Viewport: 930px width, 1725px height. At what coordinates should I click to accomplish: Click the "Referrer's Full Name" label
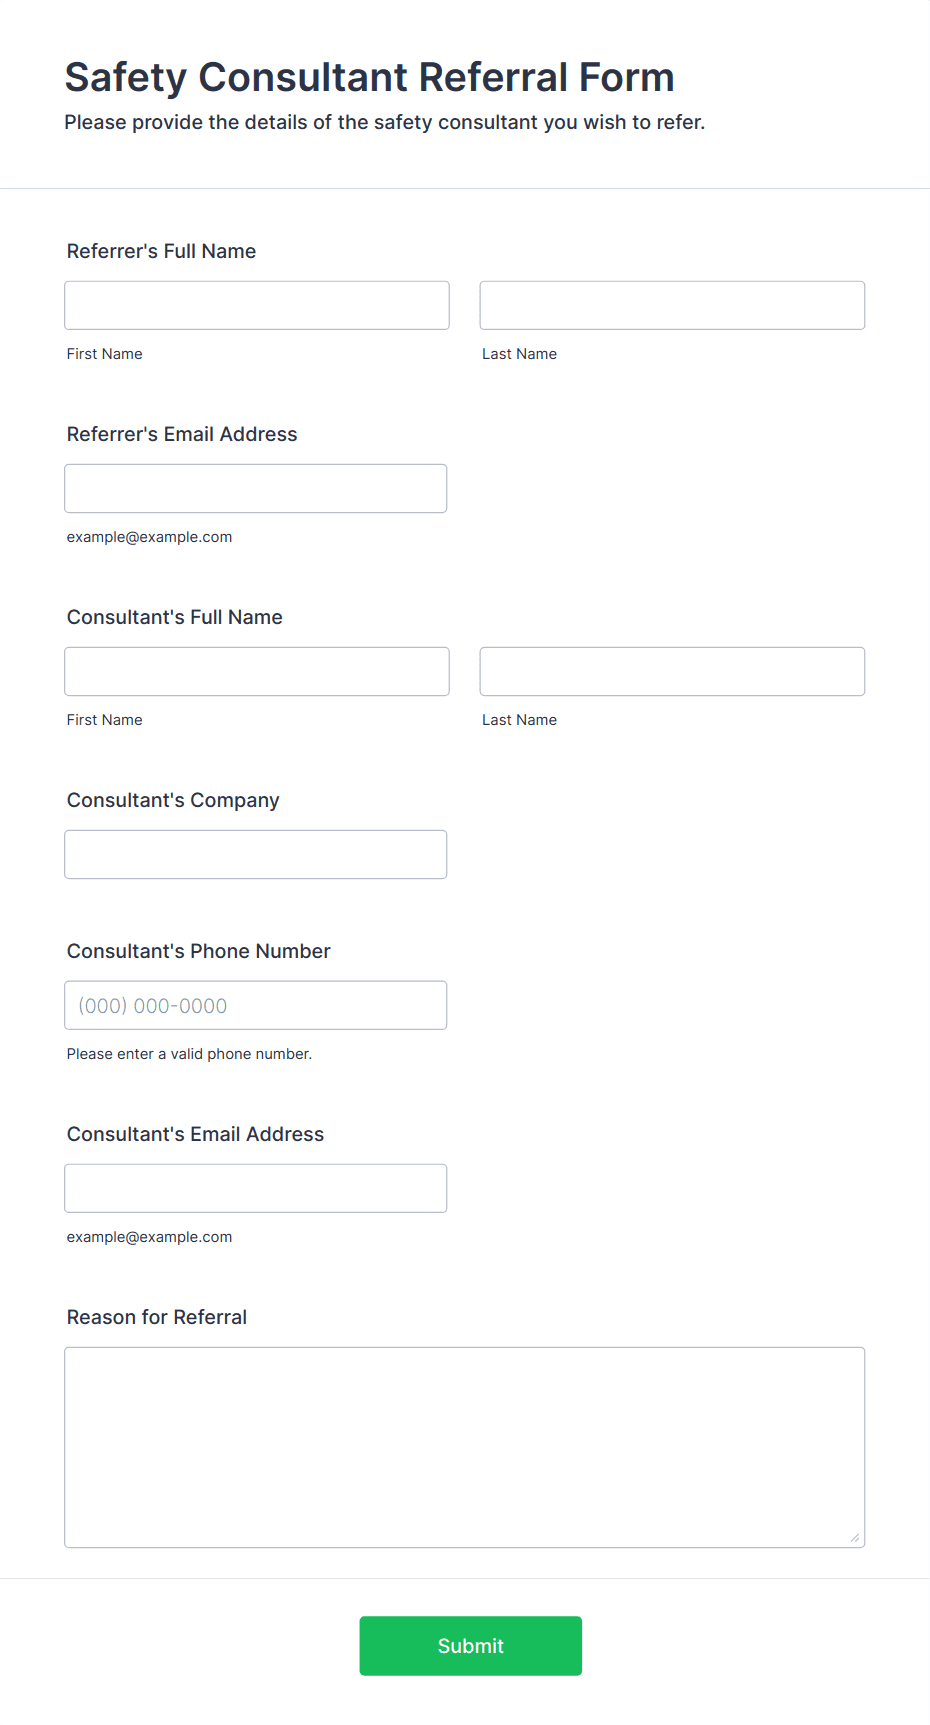(161, 251)
